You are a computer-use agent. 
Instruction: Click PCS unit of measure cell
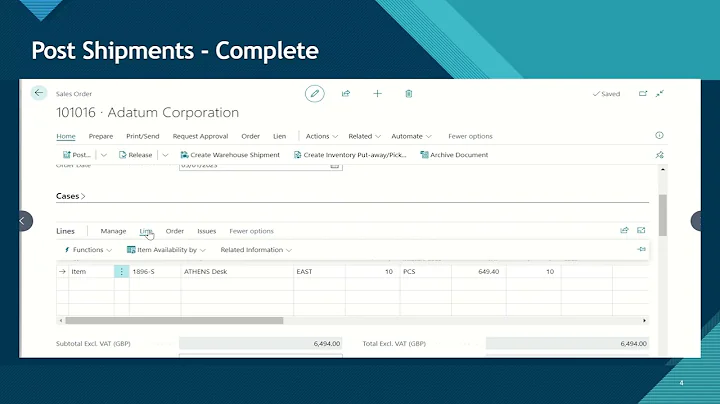point(426,271)
